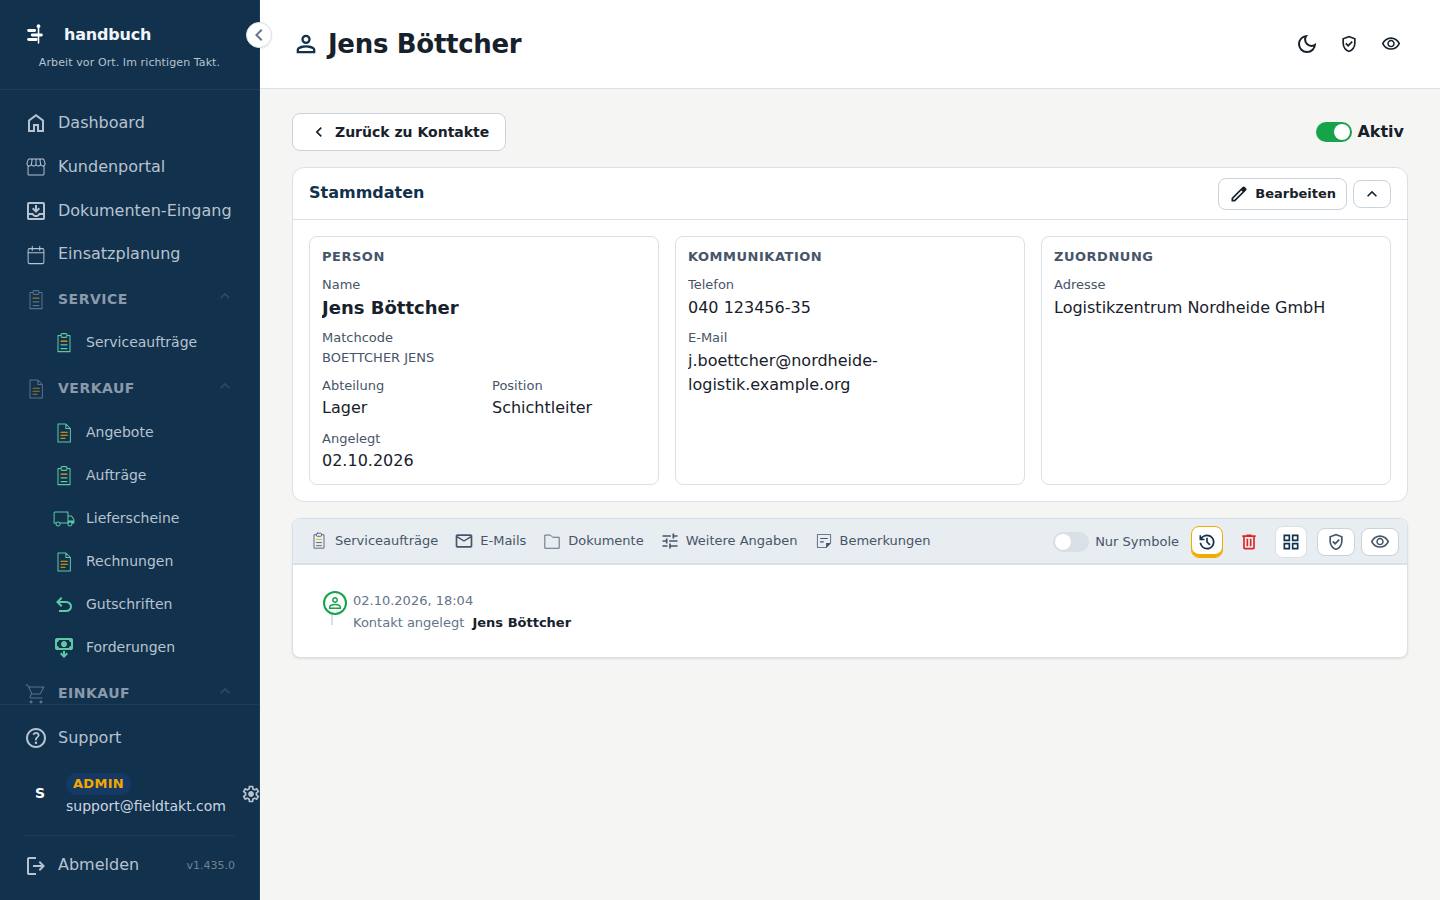Switch to E-Mails tab

[x=491, y=541]
